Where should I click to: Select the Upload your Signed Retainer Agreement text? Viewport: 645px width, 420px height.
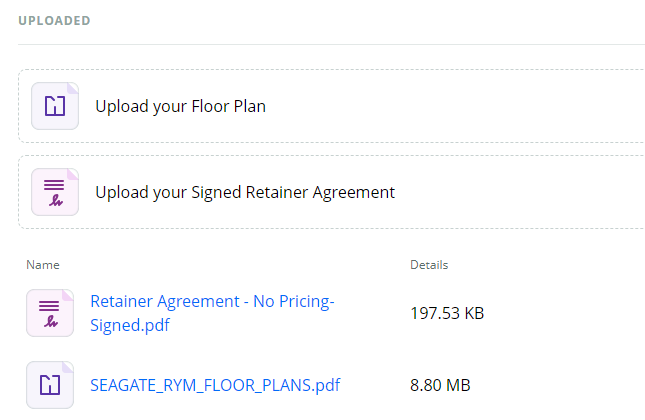[x=245, y=193]
